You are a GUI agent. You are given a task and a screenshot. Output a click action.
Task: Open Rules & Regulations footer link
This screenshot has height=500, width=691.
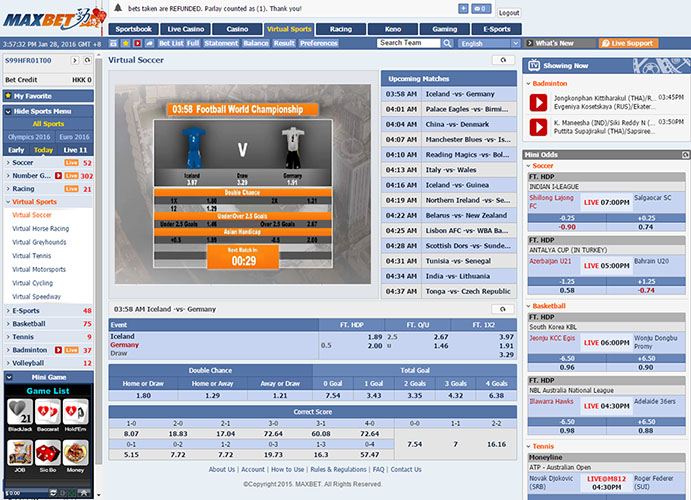[338, 470]
